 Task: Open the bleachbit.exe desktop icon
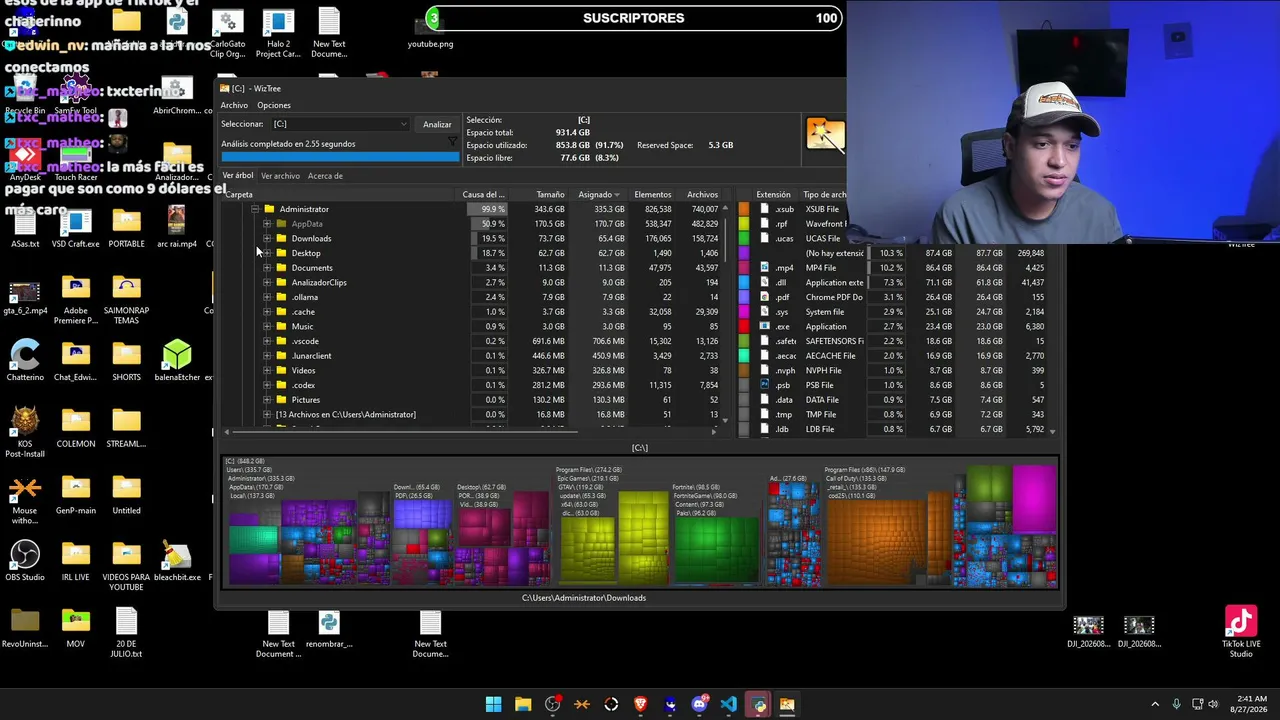[x=177, y=560]
